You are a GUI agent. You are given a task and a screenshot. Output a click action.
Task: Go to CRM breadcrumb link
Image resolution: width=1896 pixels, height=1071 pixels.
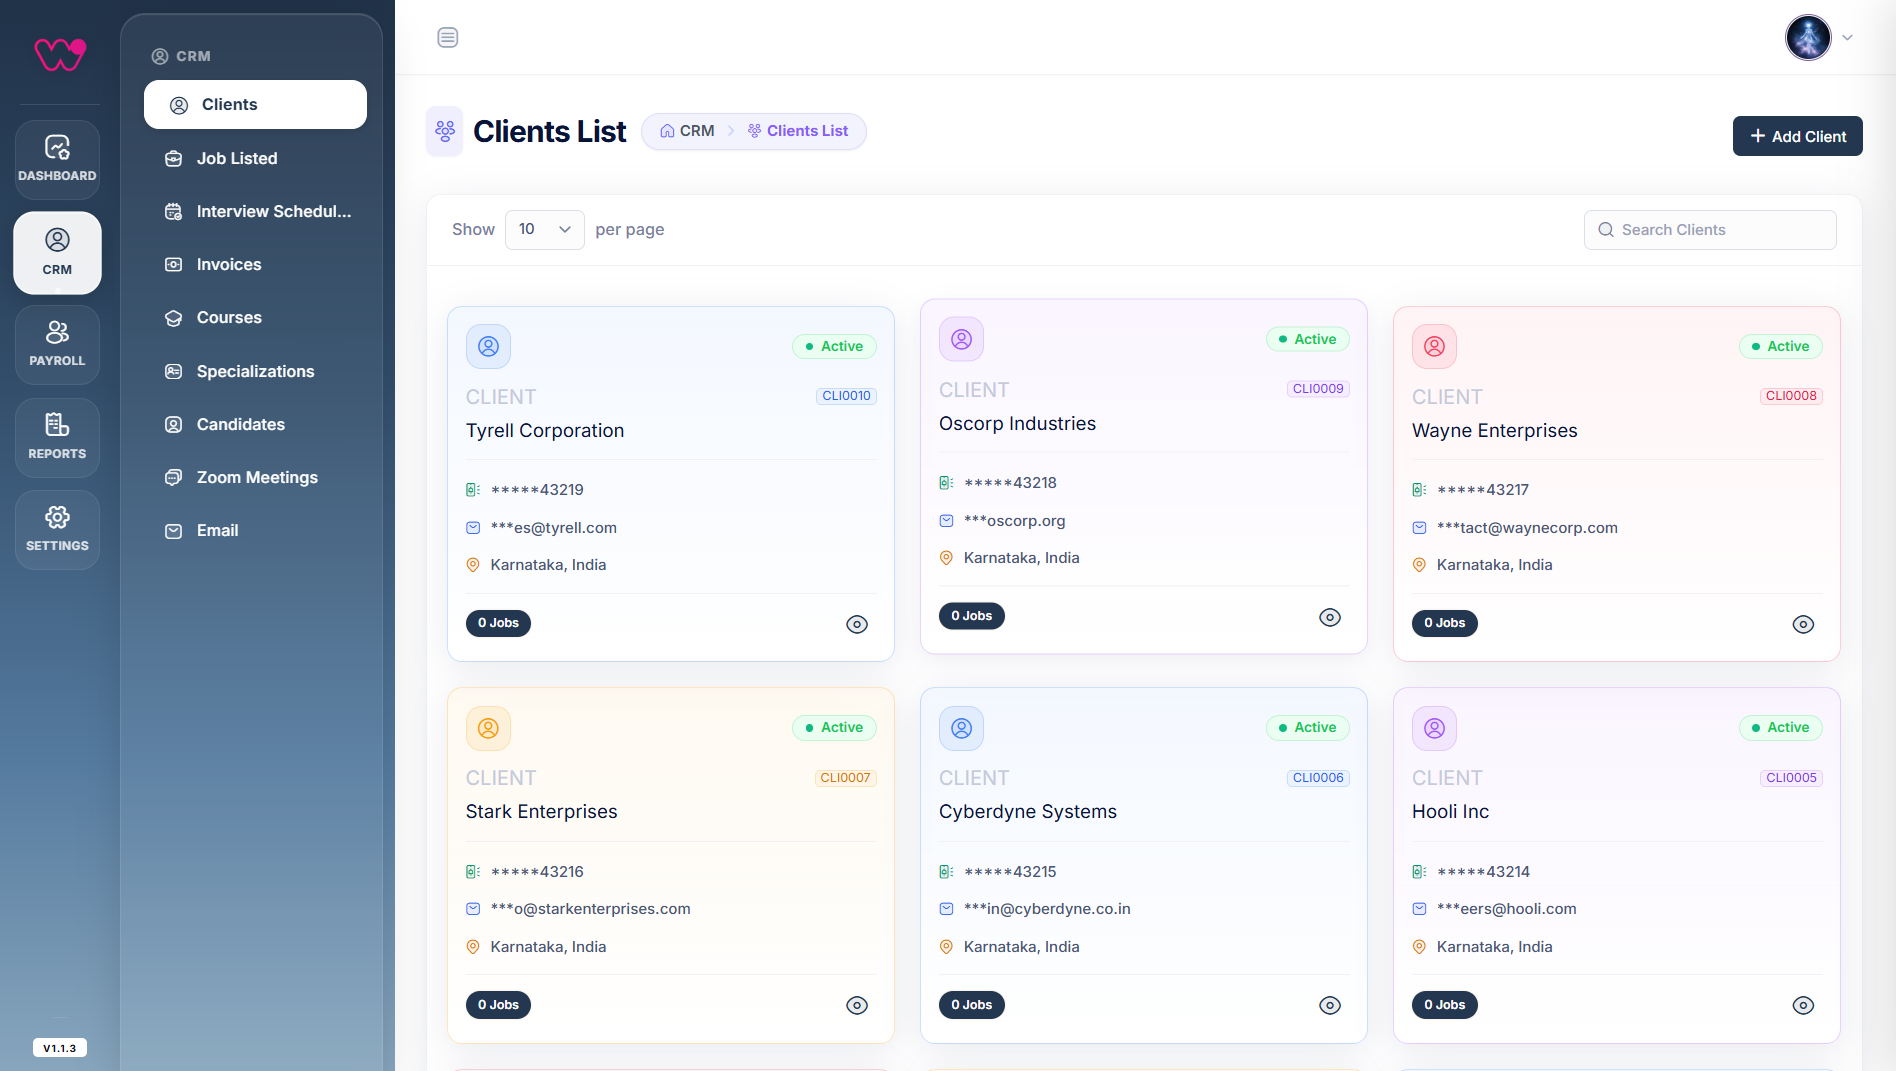687,131
